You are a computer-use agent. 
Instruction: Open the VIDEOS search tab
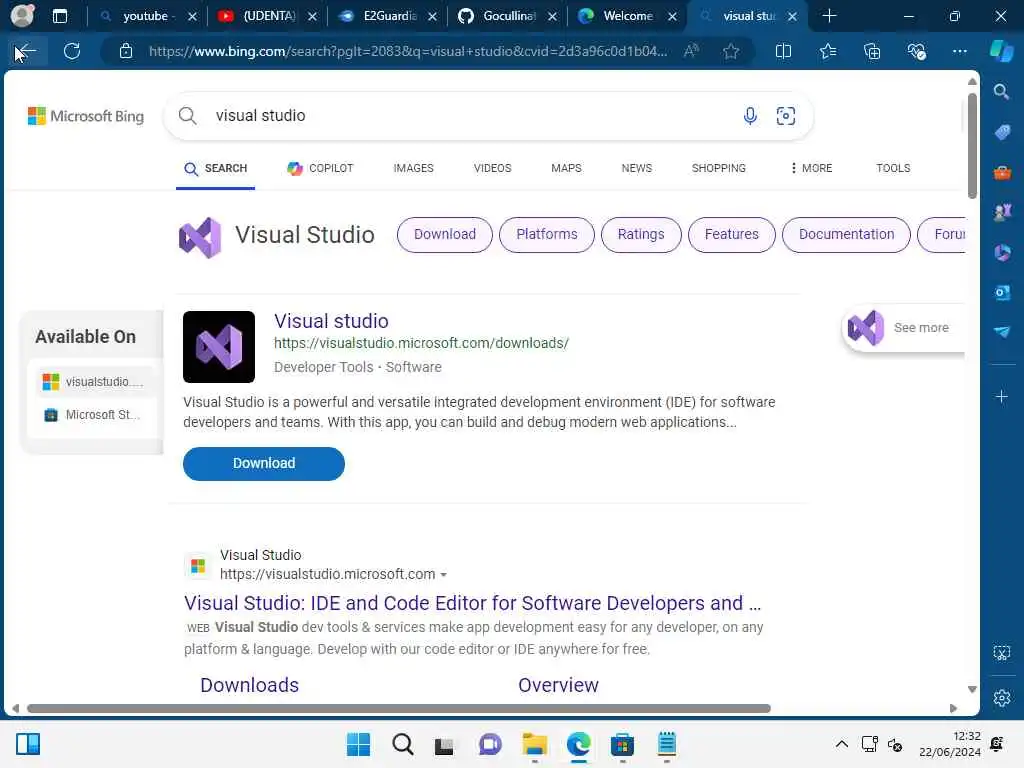pos(492,168)
